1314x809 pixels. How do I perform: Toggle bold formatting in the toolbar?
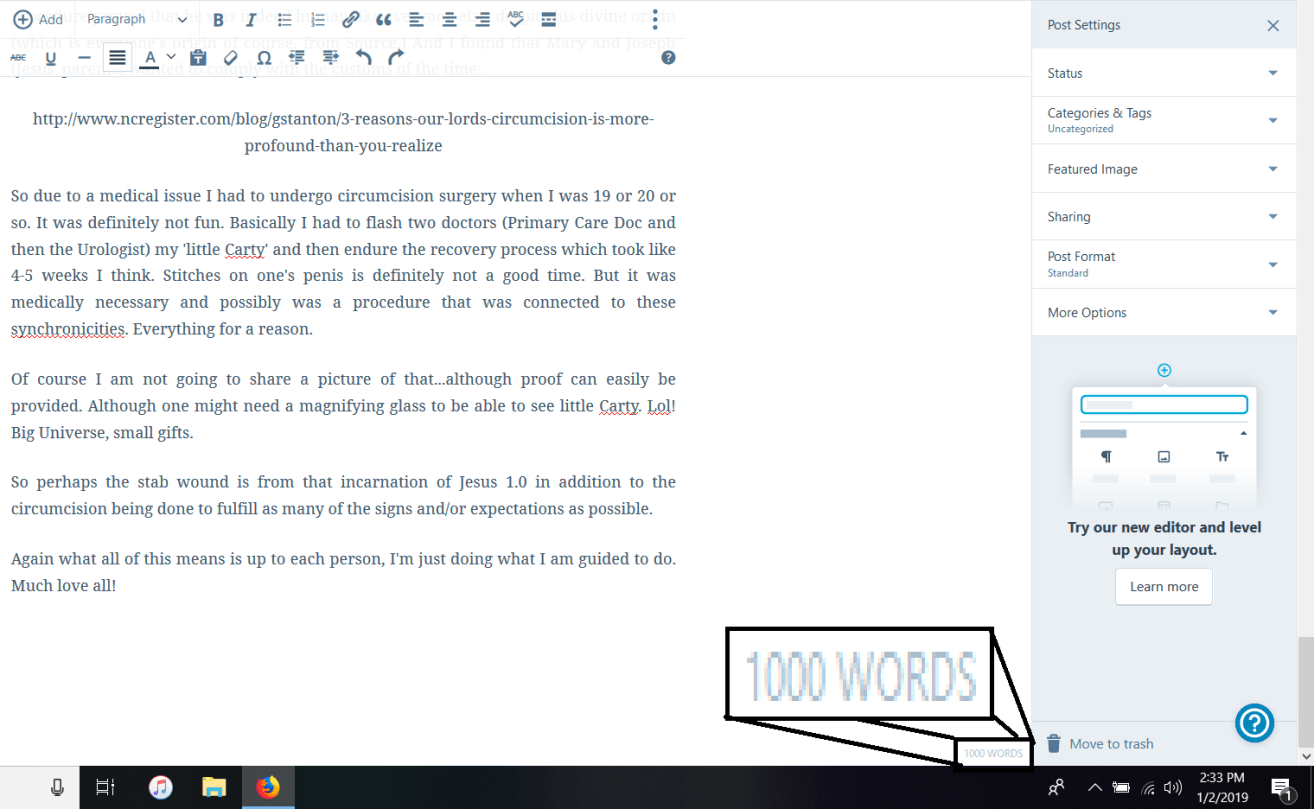pyautogui.click(x=218, y=19)
